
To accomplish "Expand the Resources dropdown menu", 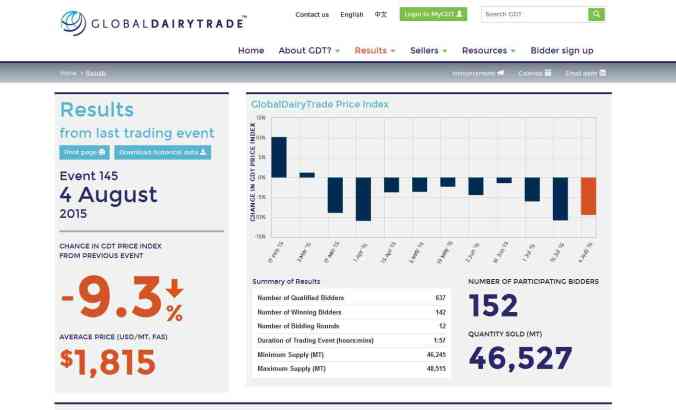I will (488, 50).
